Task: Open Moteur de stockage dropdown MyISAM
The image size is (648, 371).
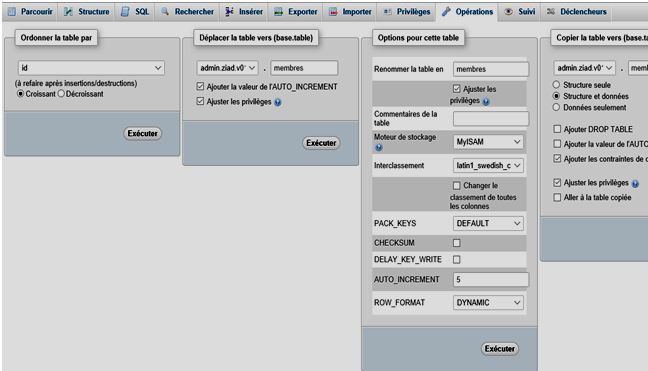Action: pyautogui.click(x=488, y=142)
